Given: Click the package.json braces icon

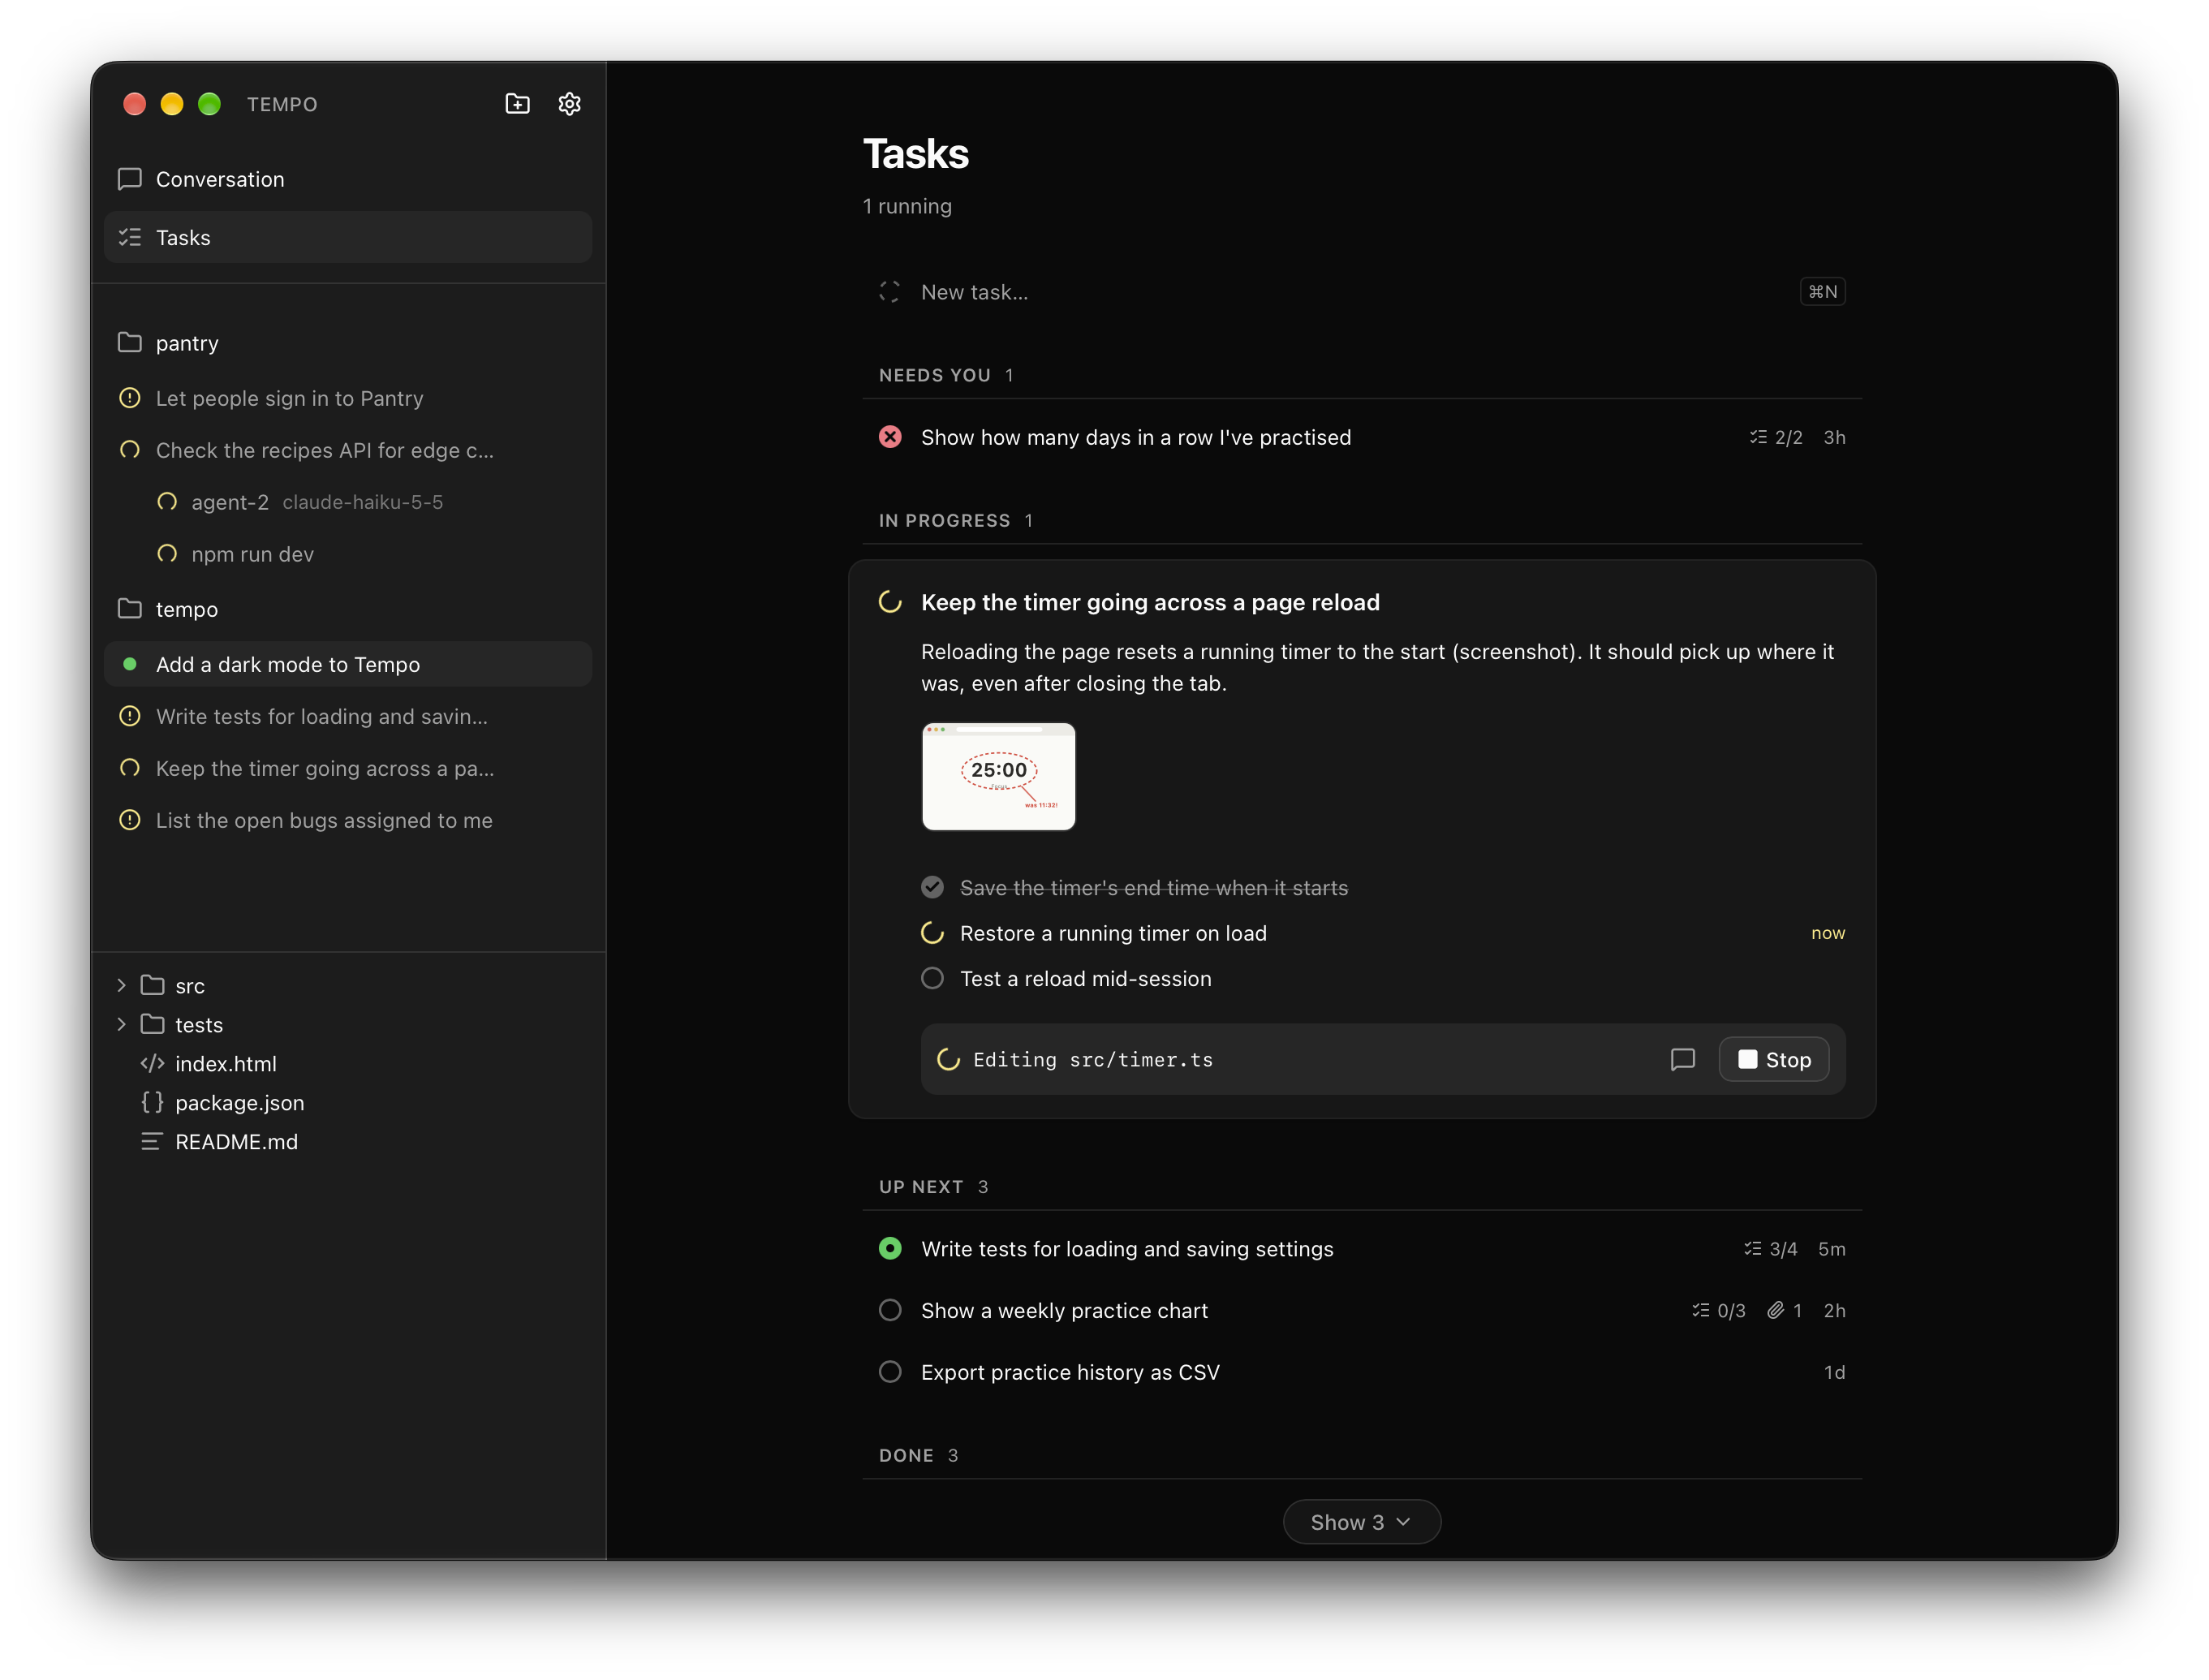Looking at the screenshot, I should [x=152, y=1102].
